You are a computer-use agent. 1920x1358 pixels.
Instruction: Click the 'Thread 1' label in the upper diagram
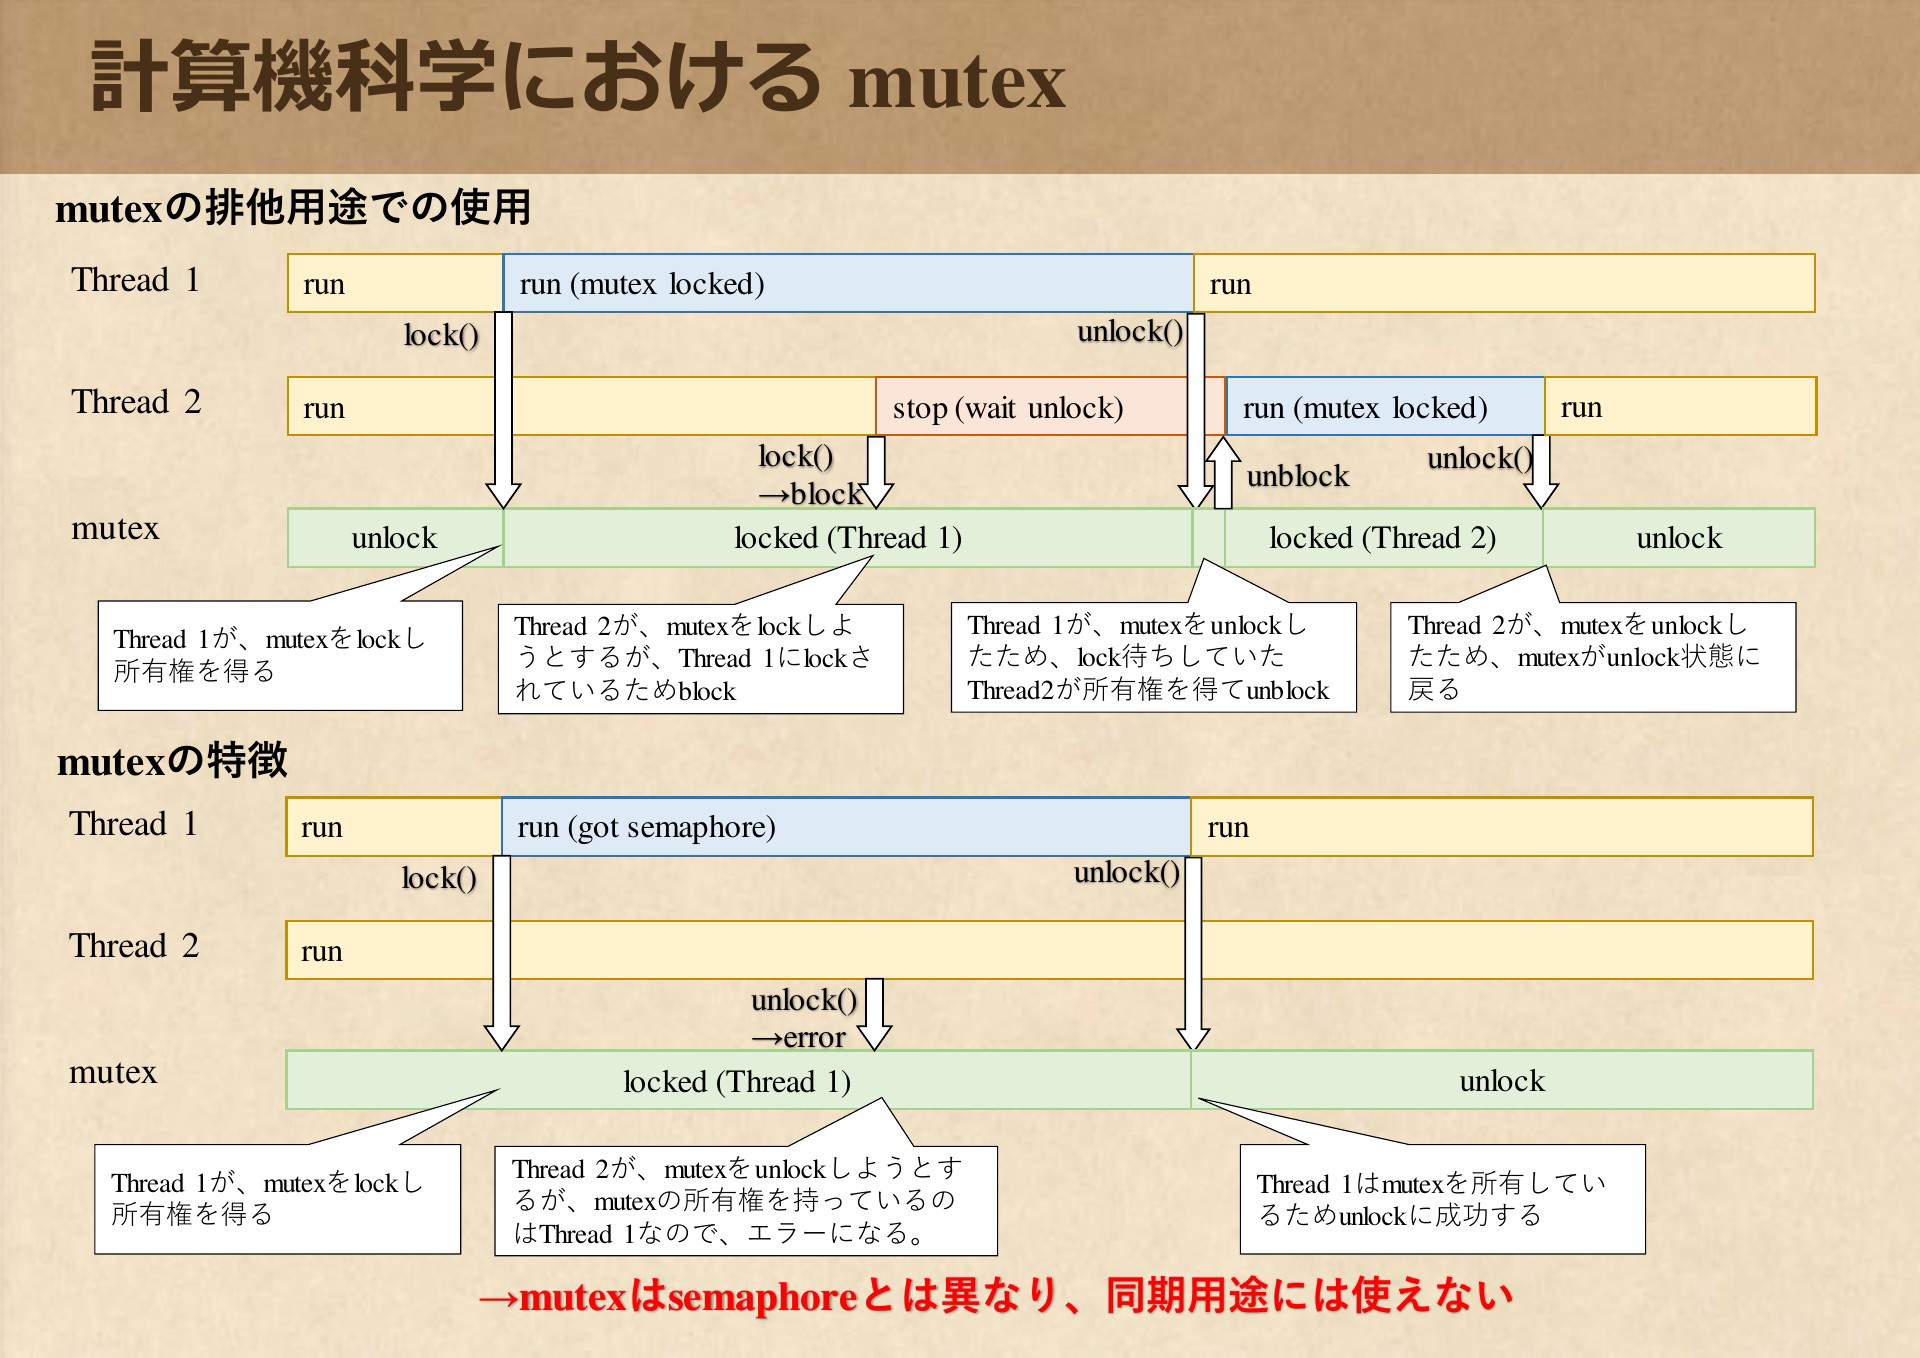[x=136, y=280]
